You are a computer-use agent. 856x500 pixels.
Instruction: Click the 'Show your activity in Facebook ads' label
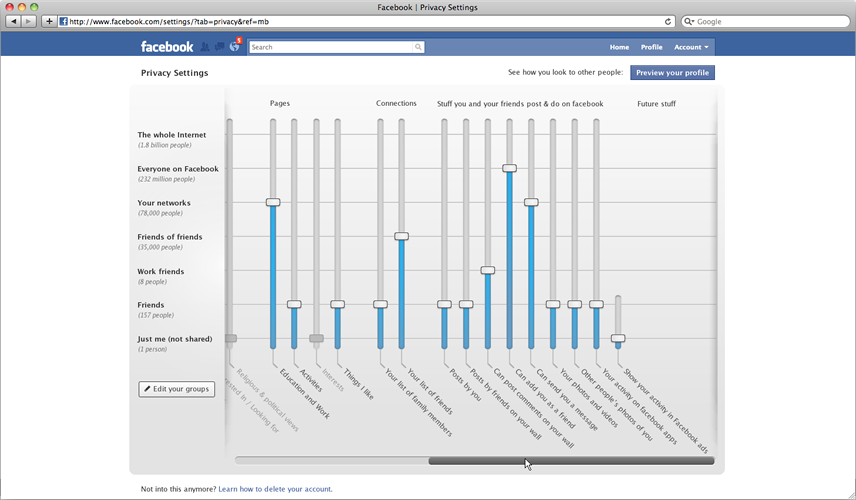(x=666, y=411)
